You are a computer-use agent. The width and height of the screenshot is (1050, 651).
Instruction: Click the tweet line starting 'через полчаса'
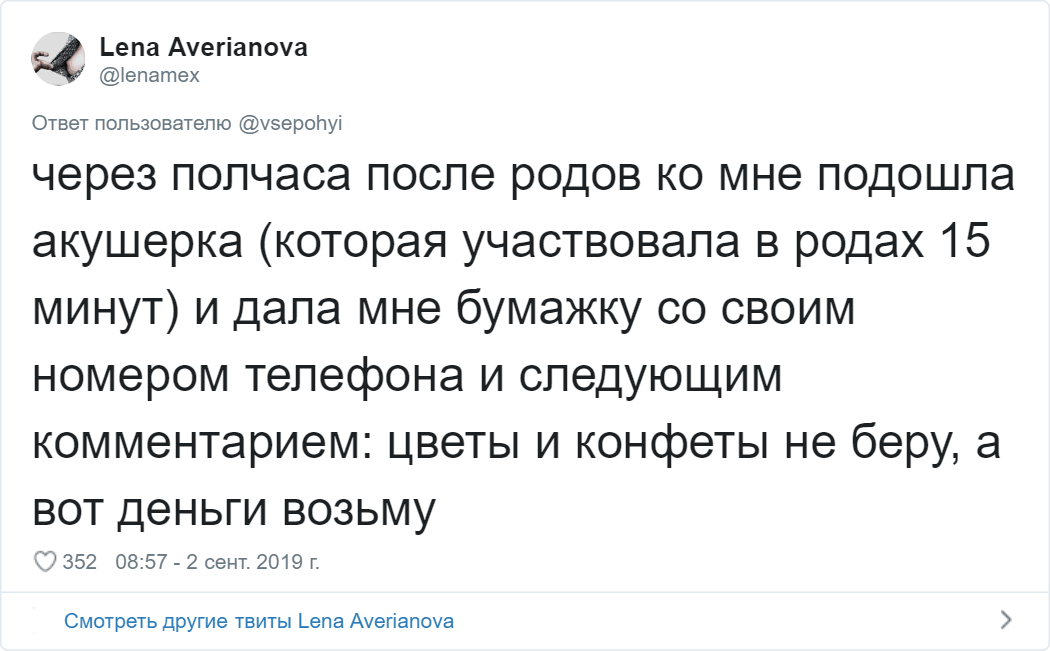pyautogui.click(x=523, y=177)
